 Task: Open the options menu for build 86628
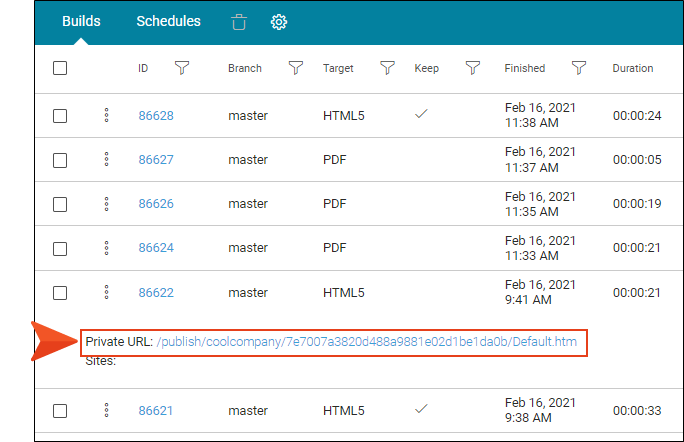(x=106, y=115)
